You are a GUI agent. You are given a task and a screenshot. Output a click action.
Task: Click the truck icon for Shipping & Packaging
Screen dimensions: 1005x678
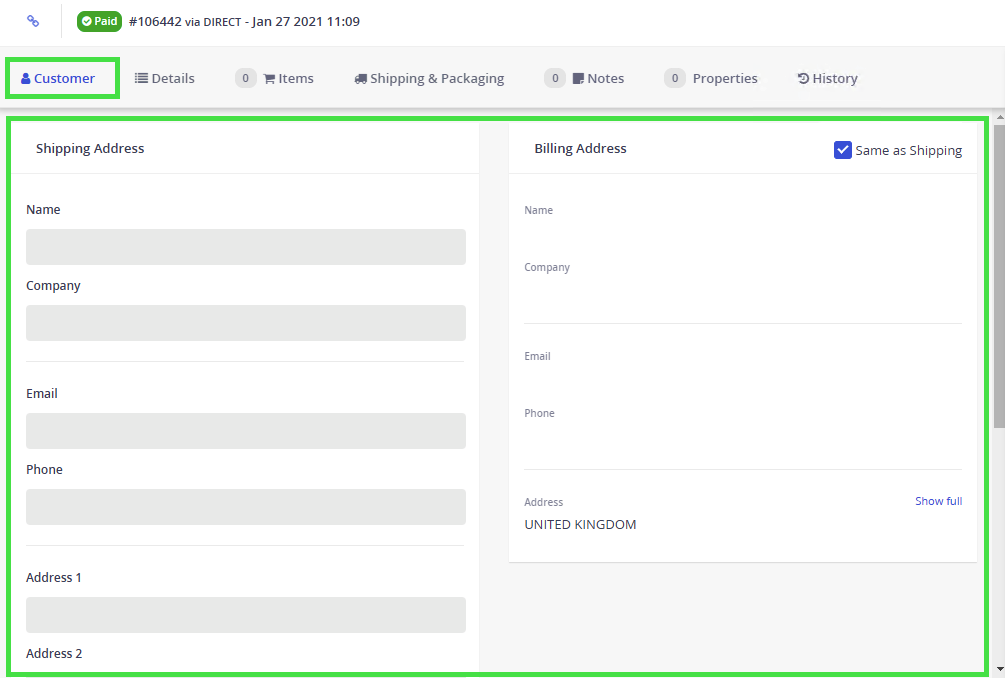pos(360,79)
